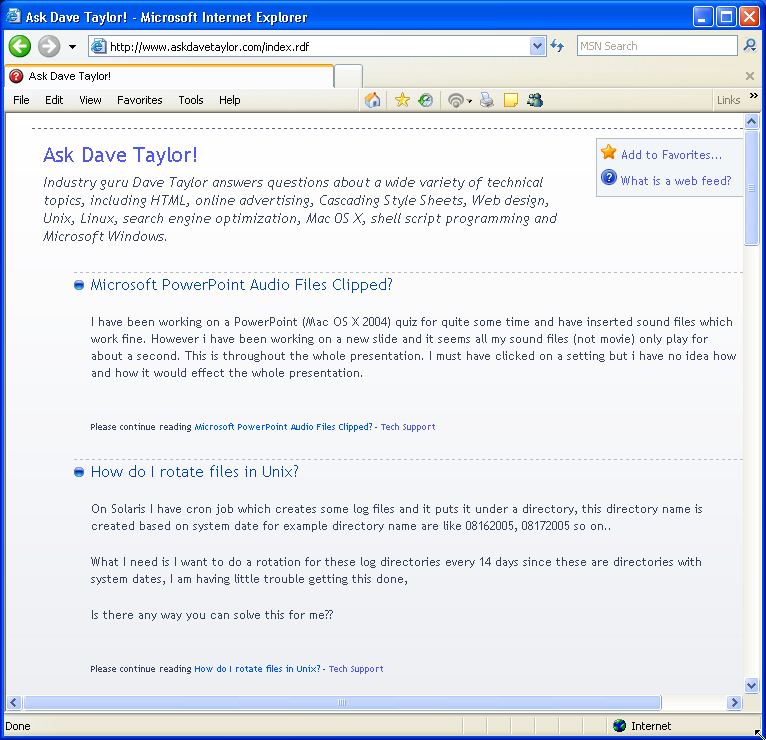
Task: Click the grey Forward navigation arrow
Action: [49, 46]
